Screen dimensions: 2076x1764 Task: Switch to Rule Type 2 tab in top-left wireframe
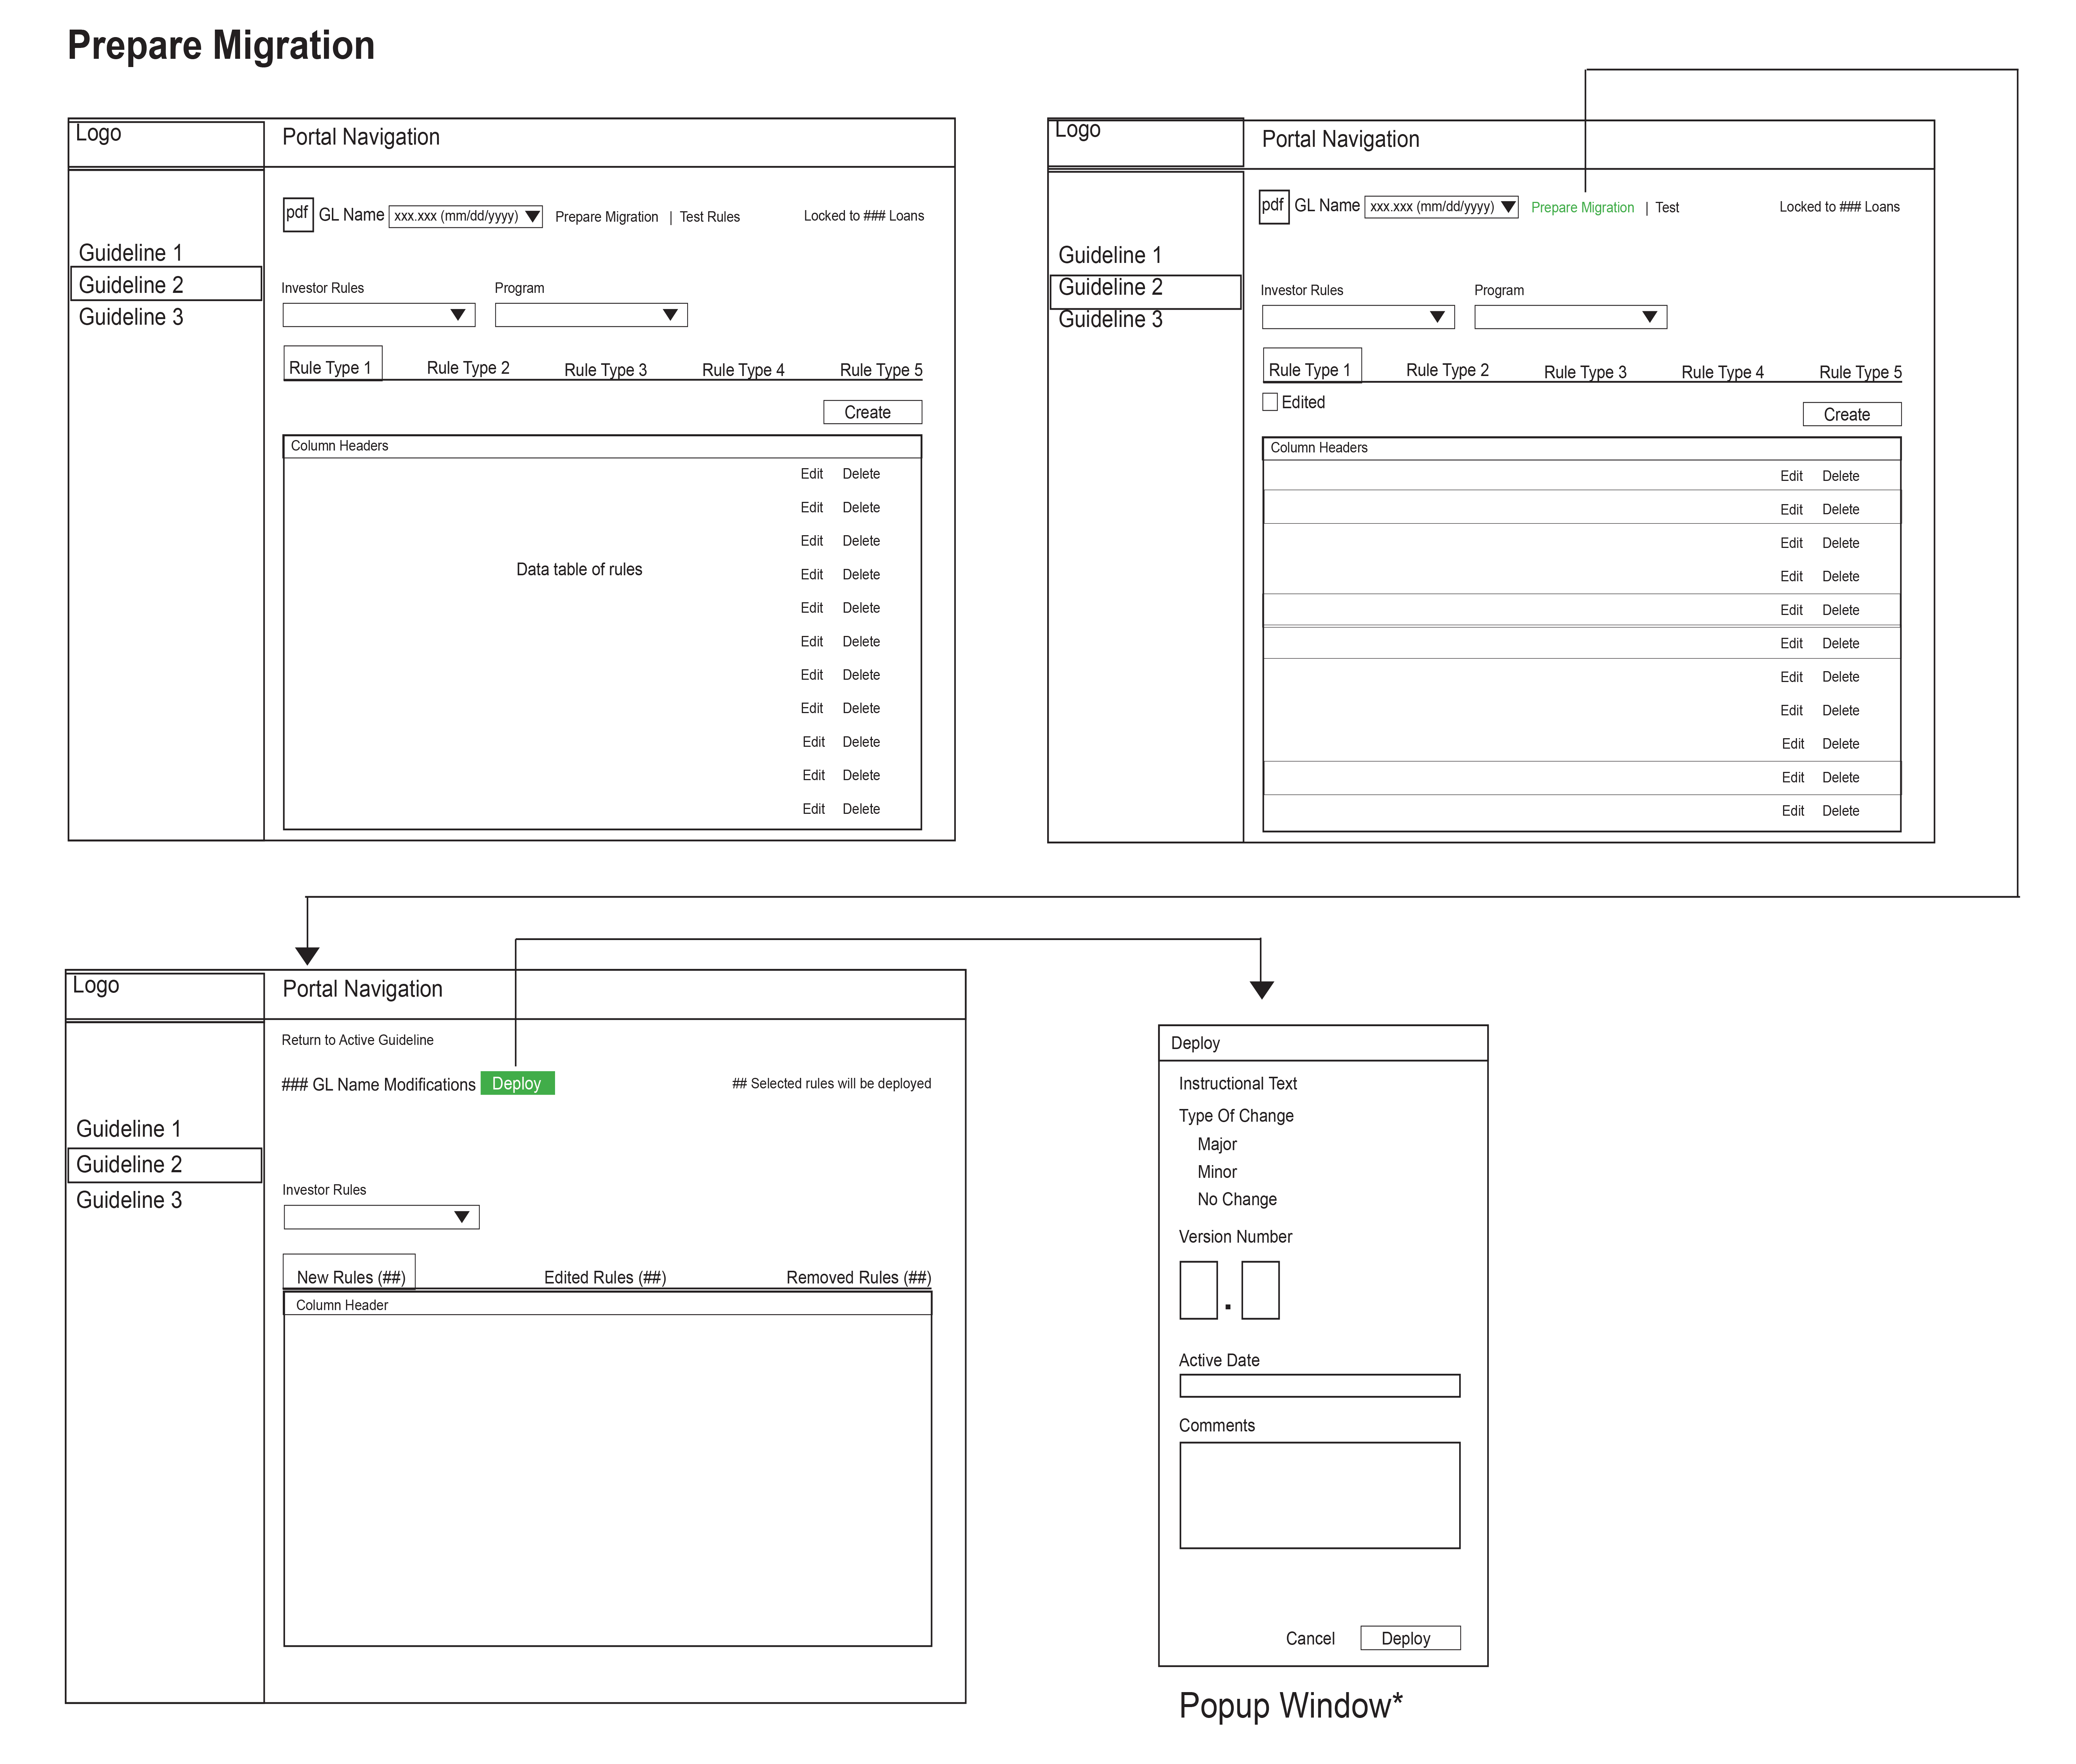pos(468,368)
